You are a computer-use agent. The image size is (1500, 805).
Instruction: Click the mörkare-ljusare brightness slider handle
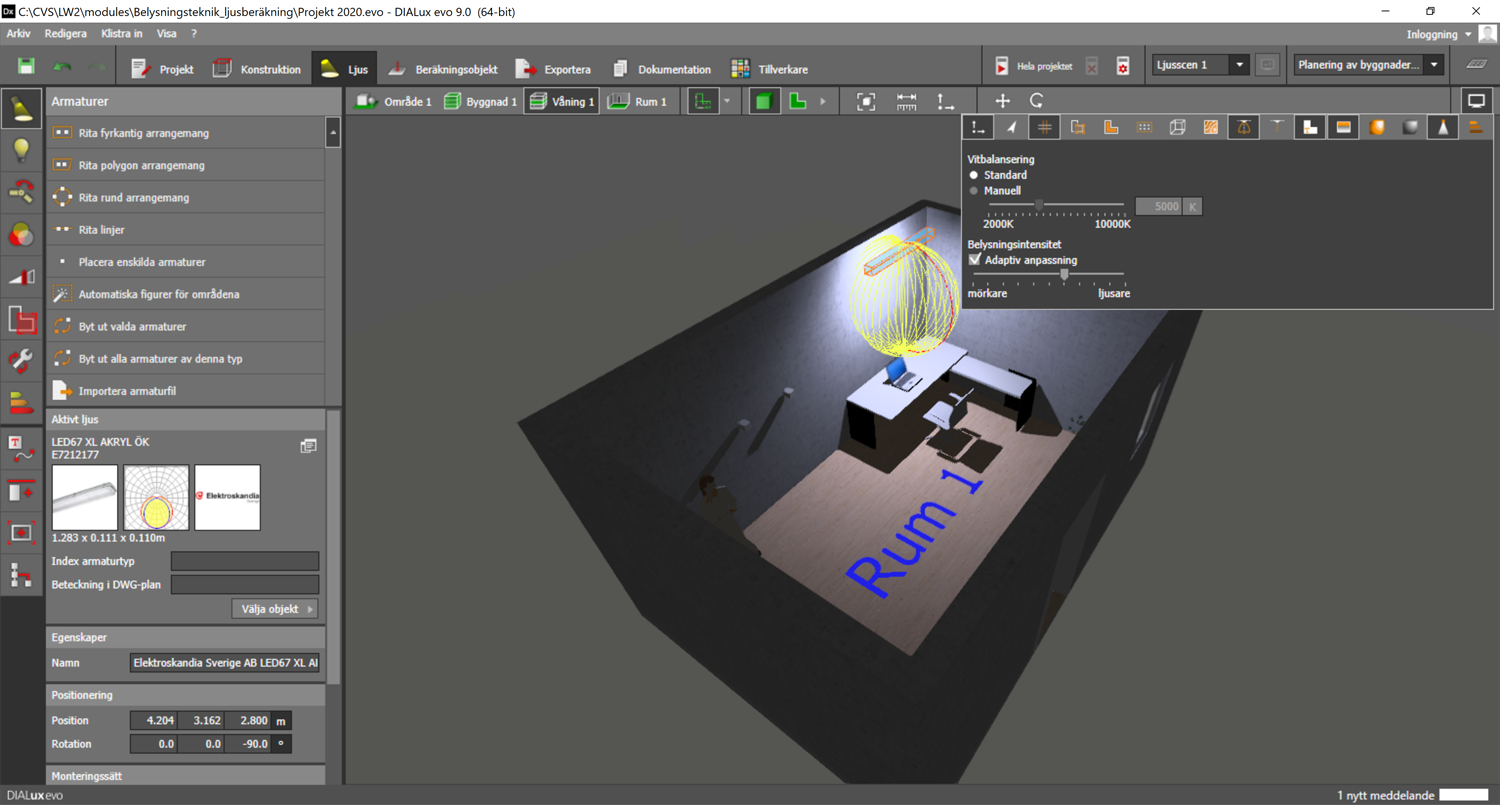(1064, 274)
